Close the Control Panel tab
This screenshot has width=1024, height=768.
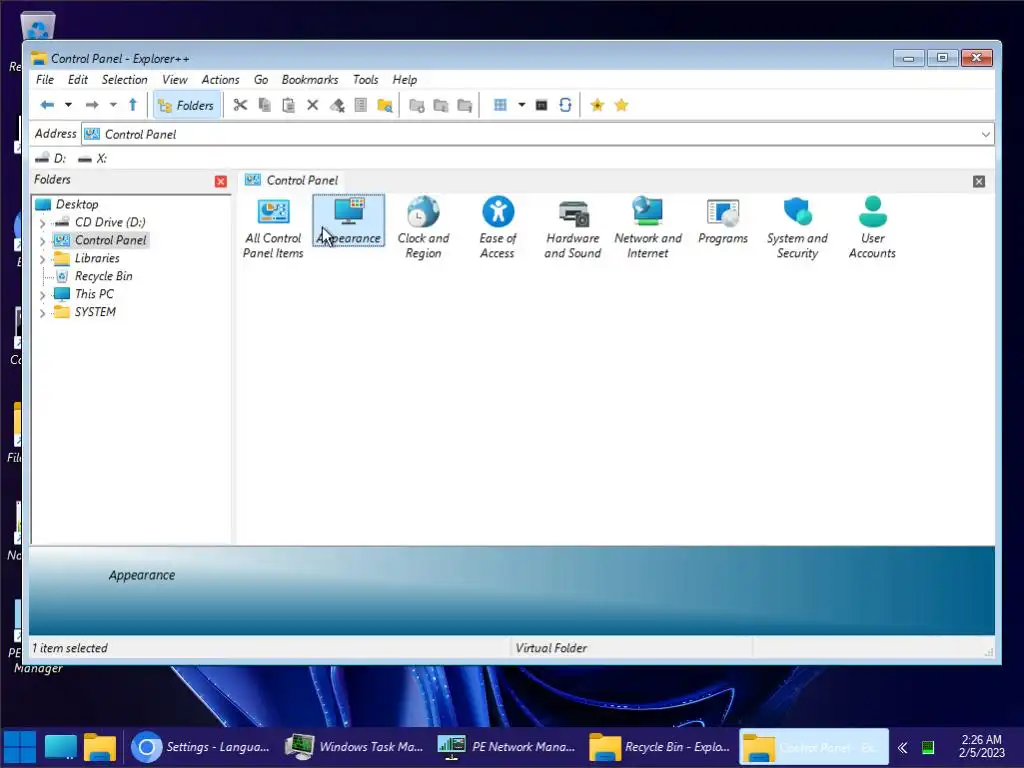click(x=978, y=182)
